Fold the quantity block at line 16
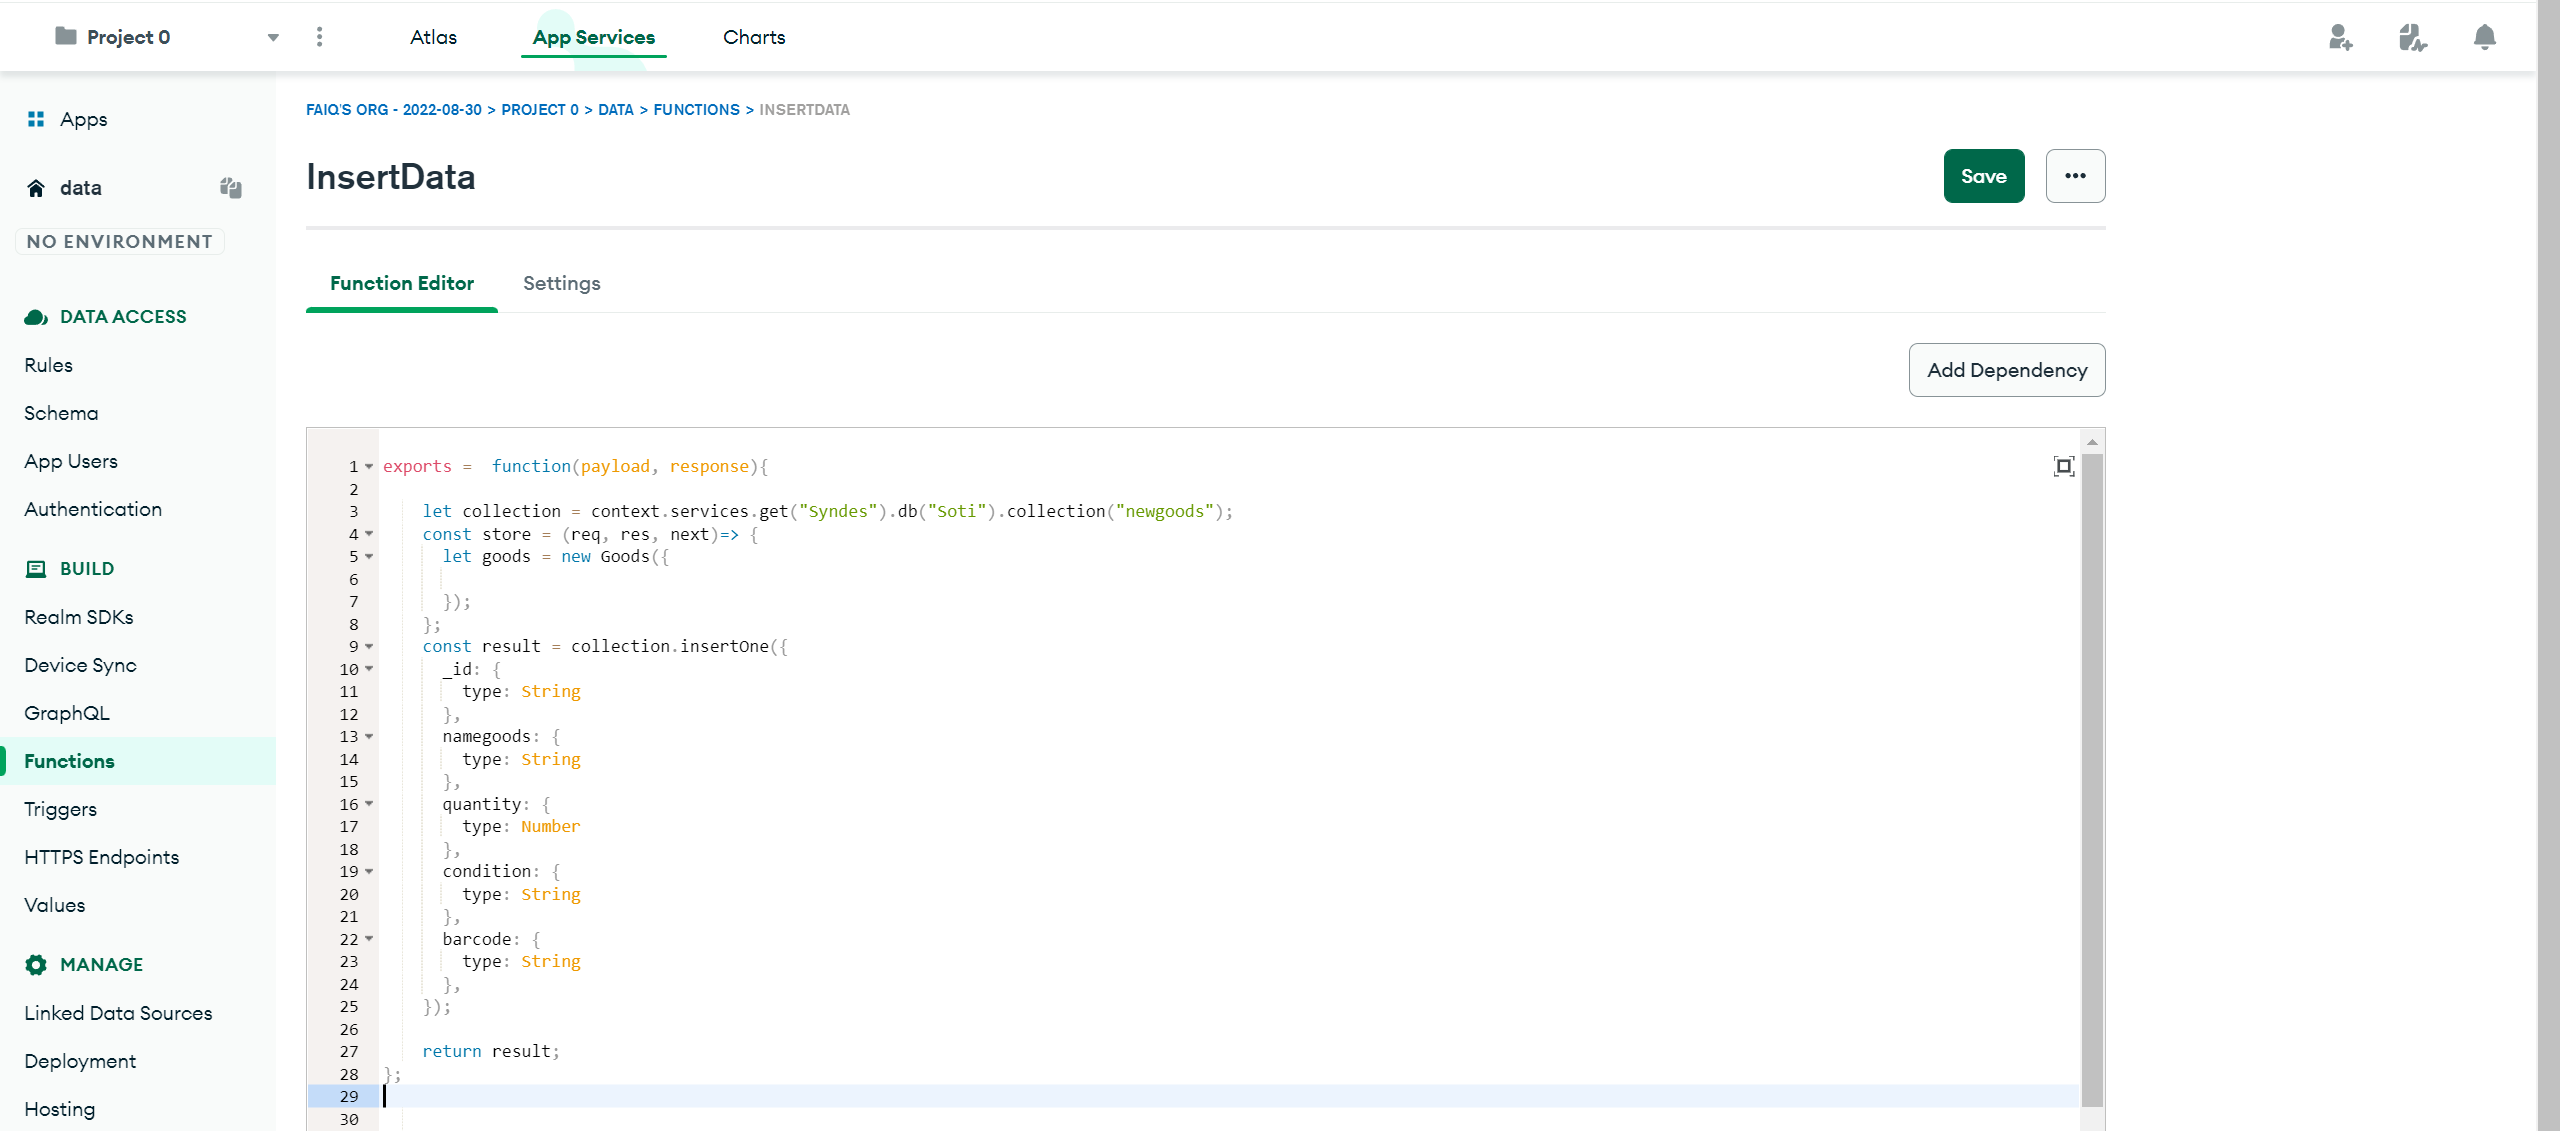Image resolution: width=2560 pixels, height=1131 pixels. click(x=369, y=804)
